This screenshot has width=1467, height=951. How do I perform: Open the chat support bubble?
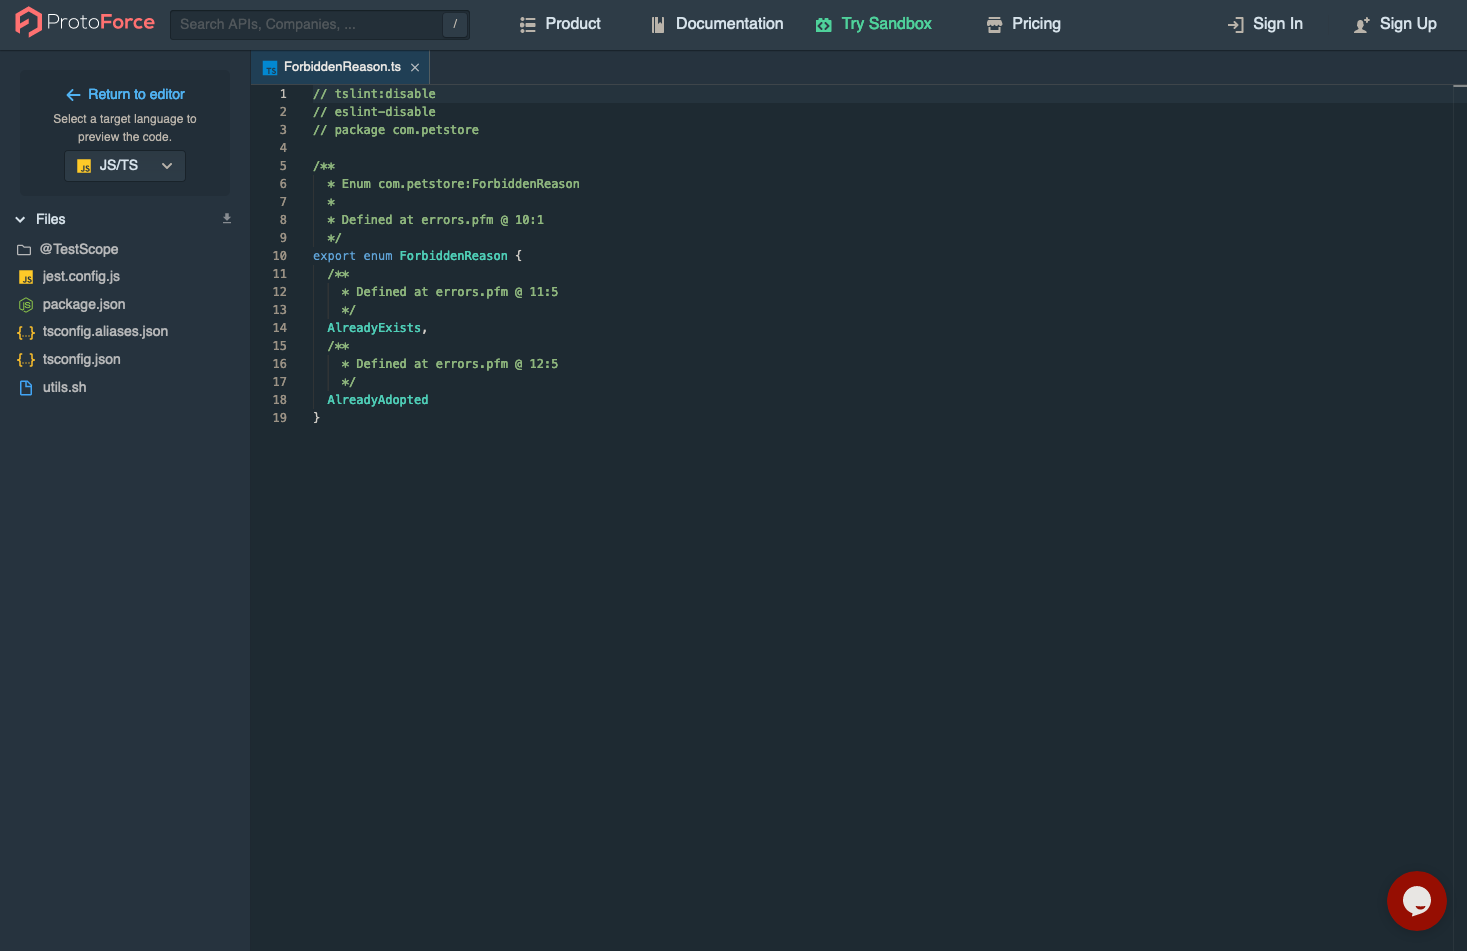[x=1416, y=901]
